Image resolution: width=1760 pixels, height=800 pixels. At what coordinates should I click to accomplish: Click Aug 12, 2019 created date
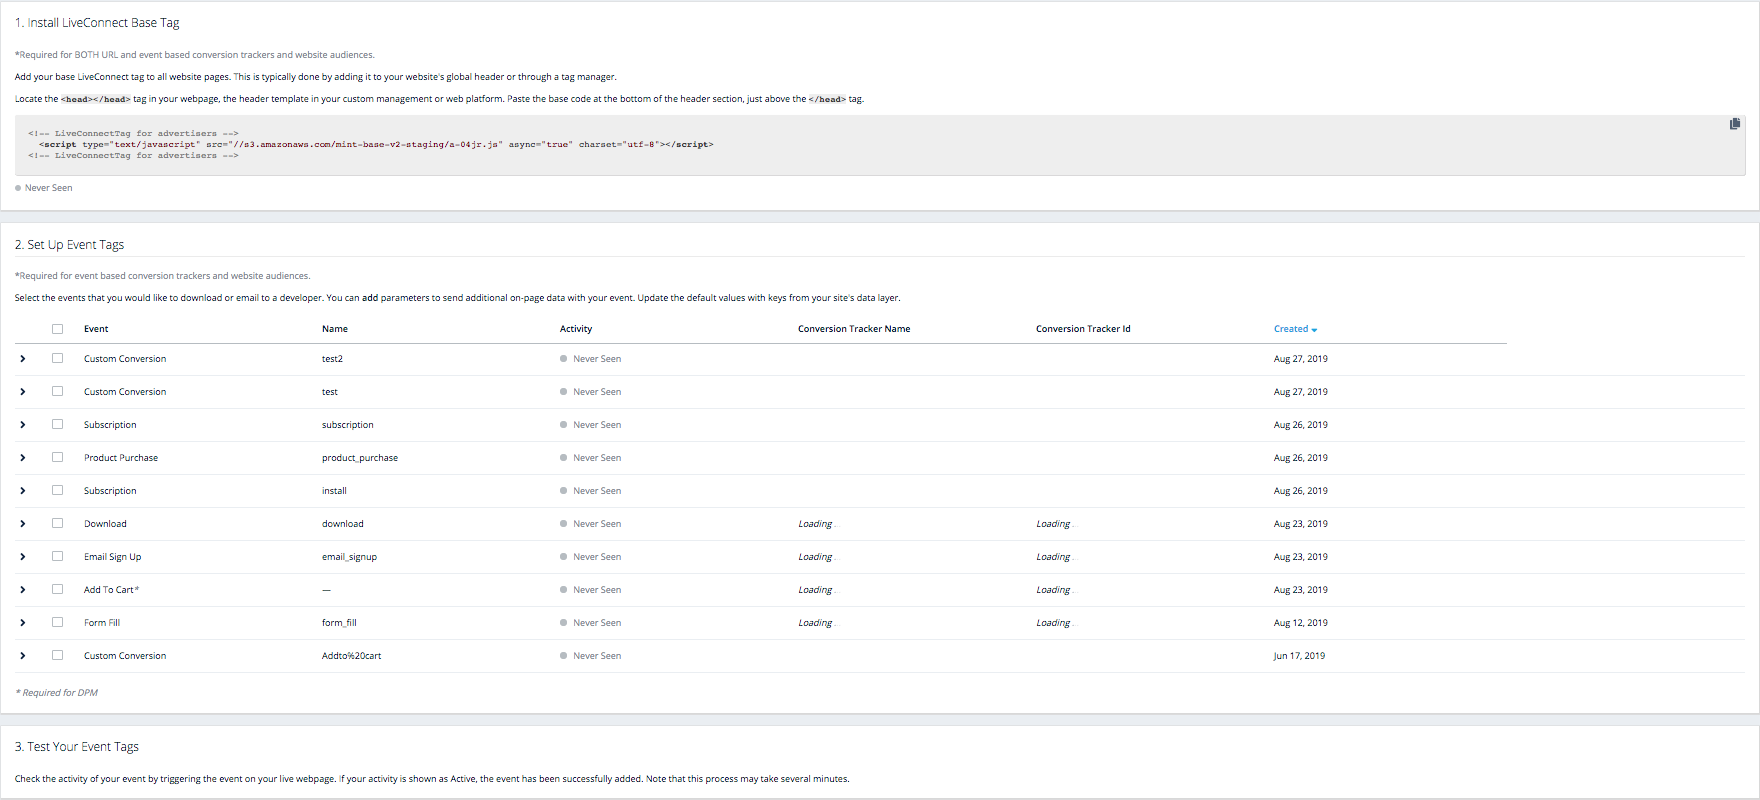click(1301, 623)
